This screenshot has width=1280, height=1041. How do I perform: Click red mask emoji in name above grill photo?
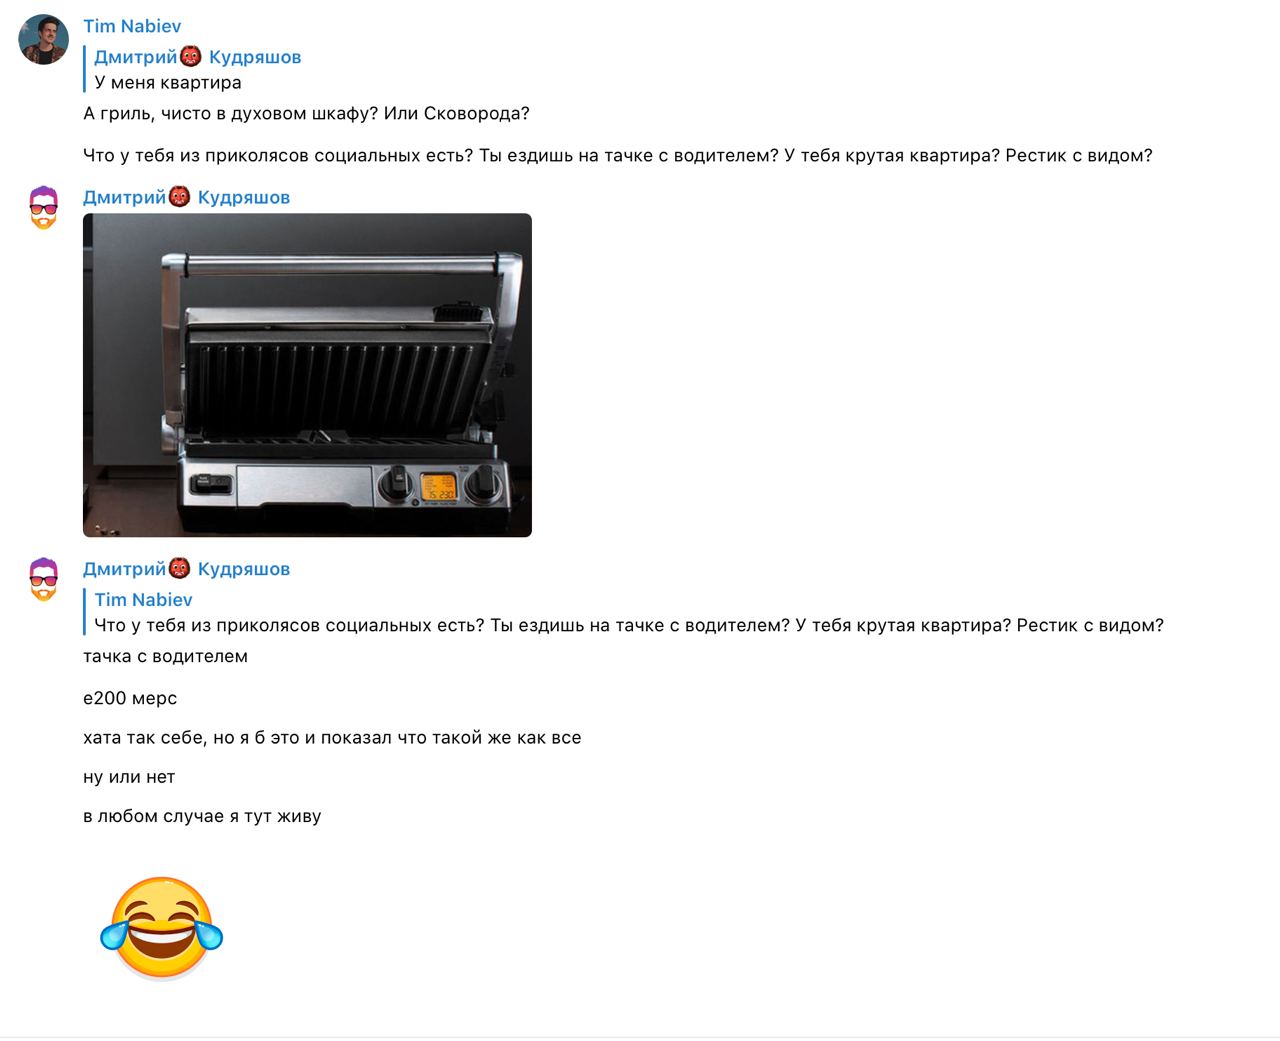tap(180, 197)
